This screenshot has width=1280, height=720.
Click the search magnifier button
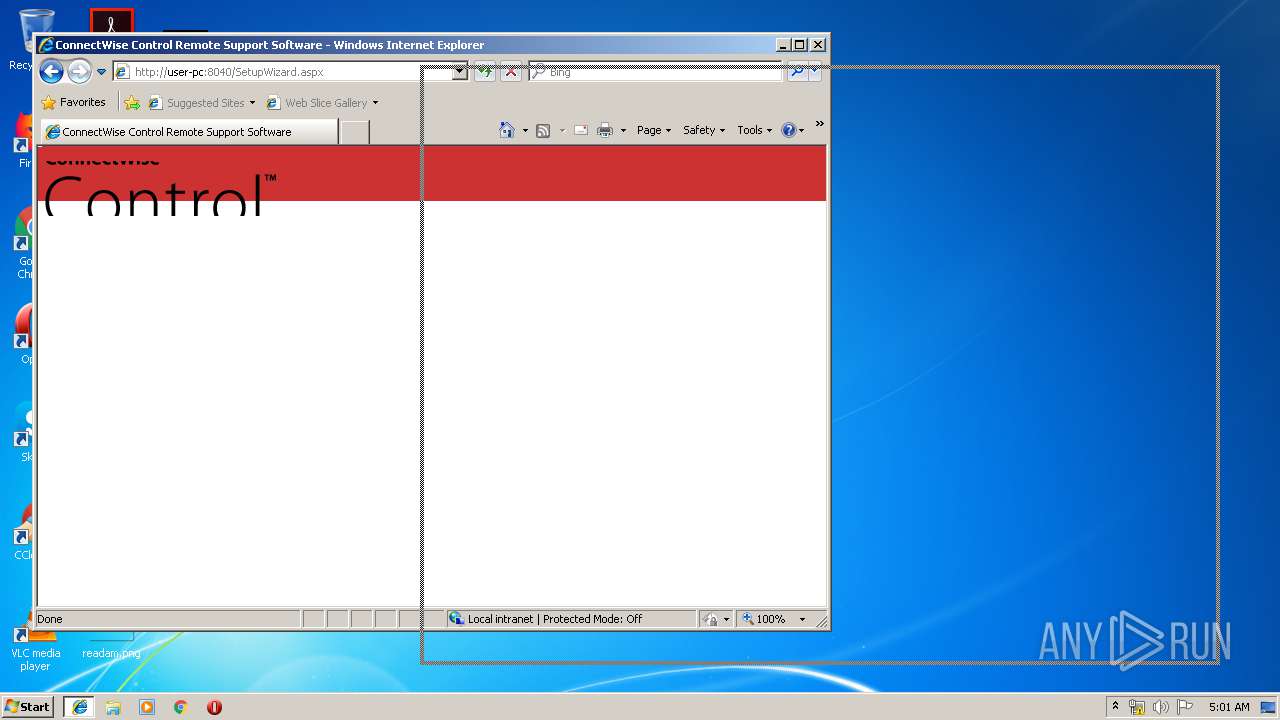point(797,72)
